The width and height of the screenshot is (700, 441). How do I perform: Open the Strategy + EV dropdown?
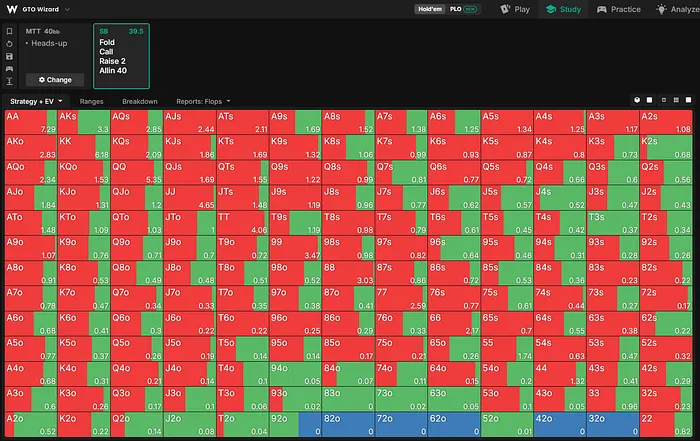(x=36, y=101)
